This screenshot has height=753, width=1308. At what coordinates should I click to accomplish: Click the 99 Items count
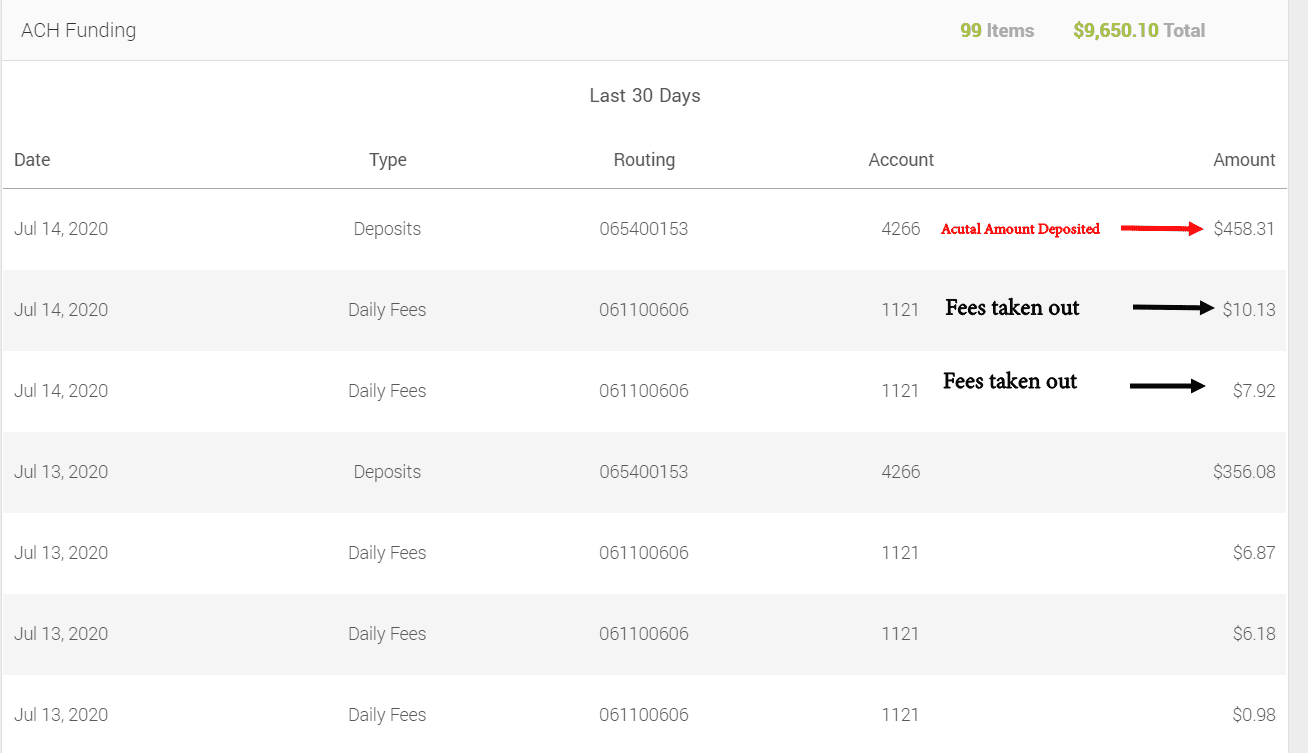[996, 31]
